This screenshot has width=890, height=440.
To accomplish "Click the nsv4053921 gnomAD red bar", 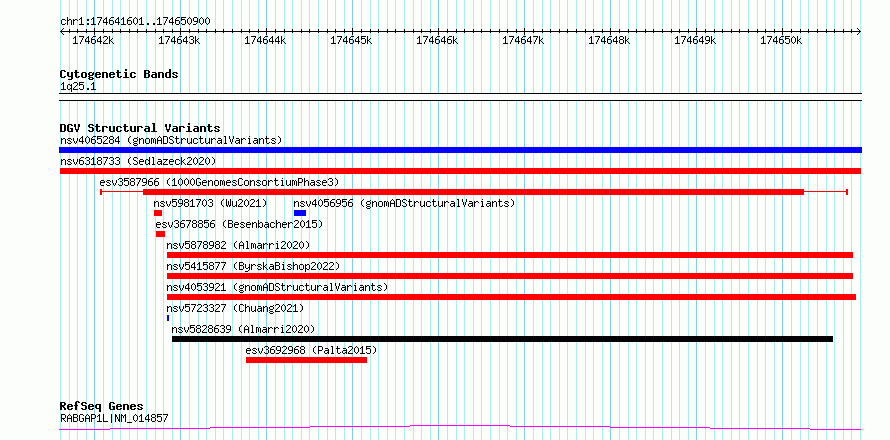I will pyautogui.click(x=511, y=297).
